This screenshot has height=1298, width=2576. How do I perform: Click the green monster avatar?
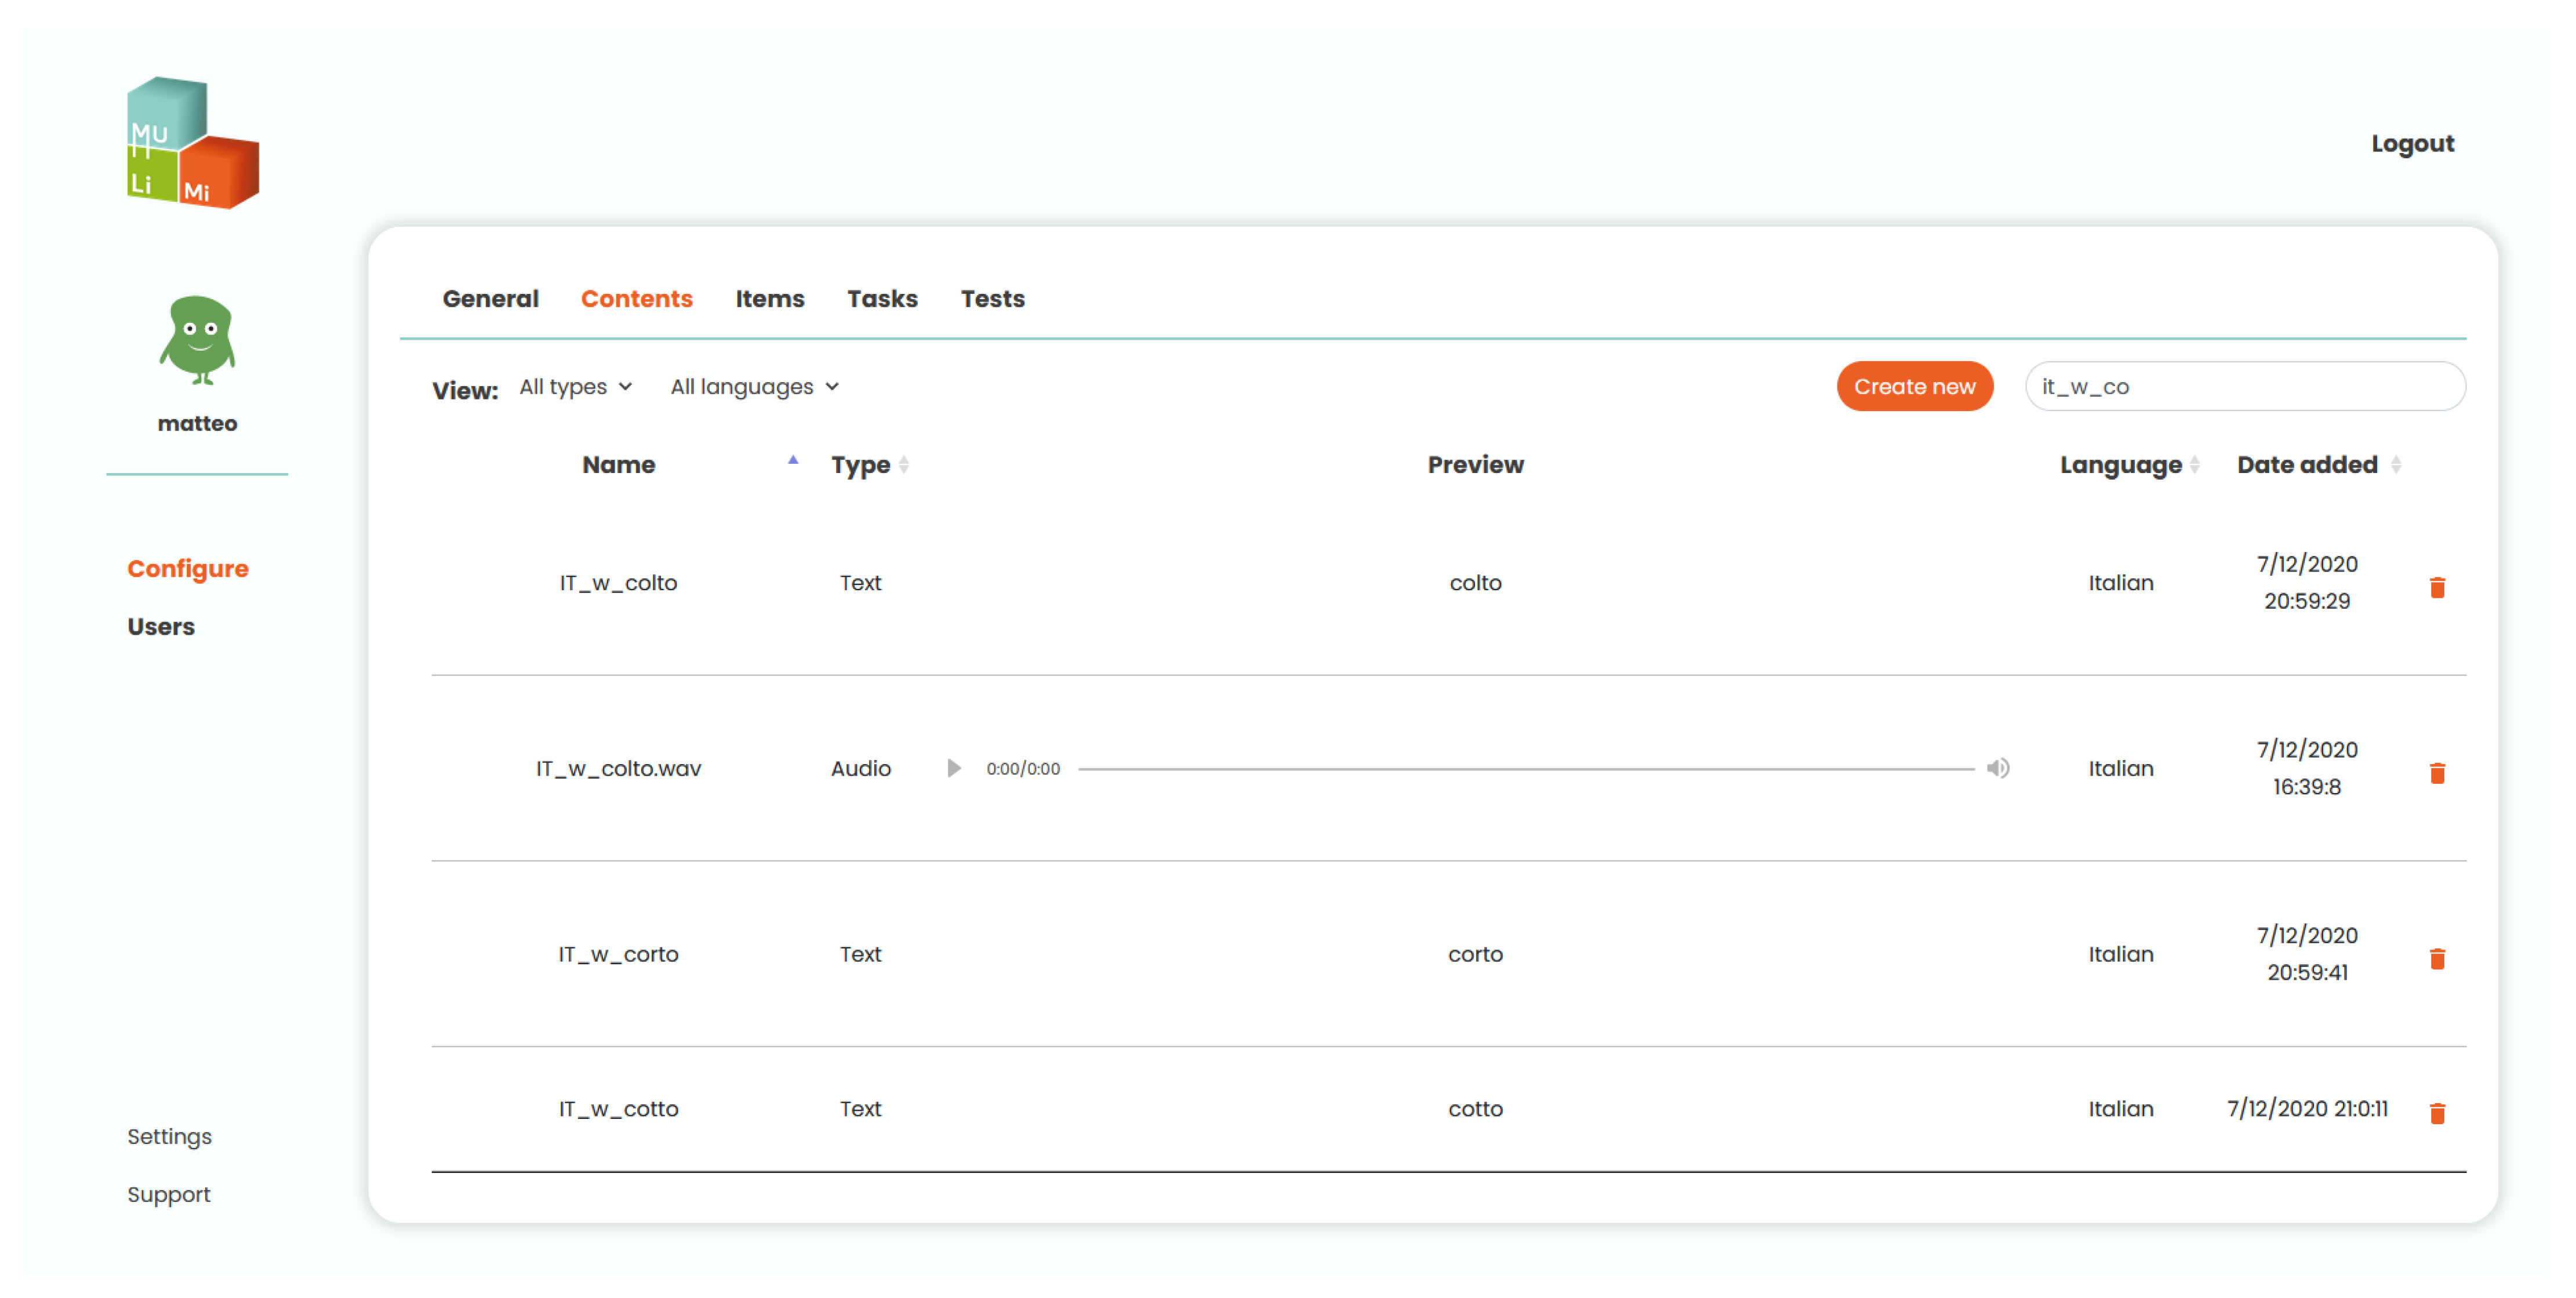pyautogui.click(x=197, y=340)
